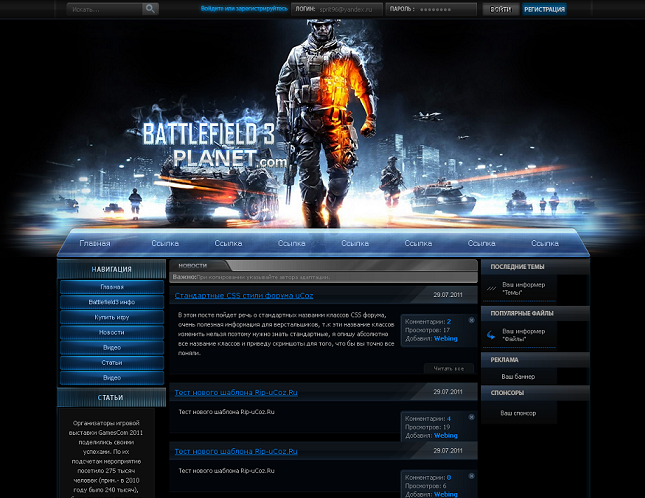
Task: Click the ПОПУЛЯРНЫЕ ФАЙЛЫ block header
Action: click(535, 313)
